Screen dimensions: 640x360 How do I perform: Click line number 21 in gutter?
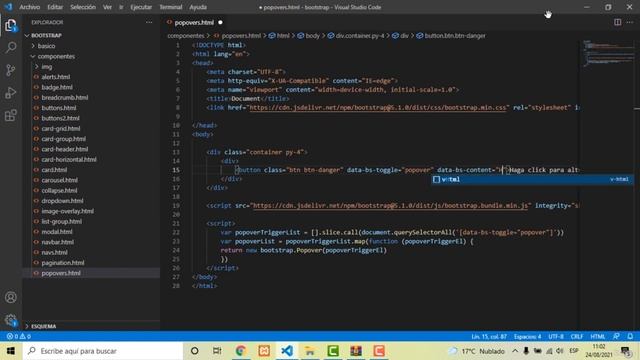tap(176, 223)
